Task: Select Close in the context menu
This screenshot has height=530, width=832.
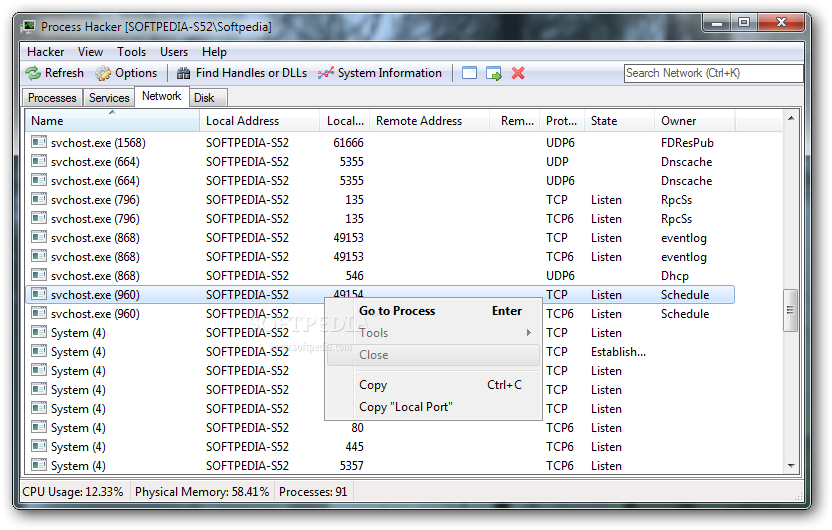Action: coord(433,355)
